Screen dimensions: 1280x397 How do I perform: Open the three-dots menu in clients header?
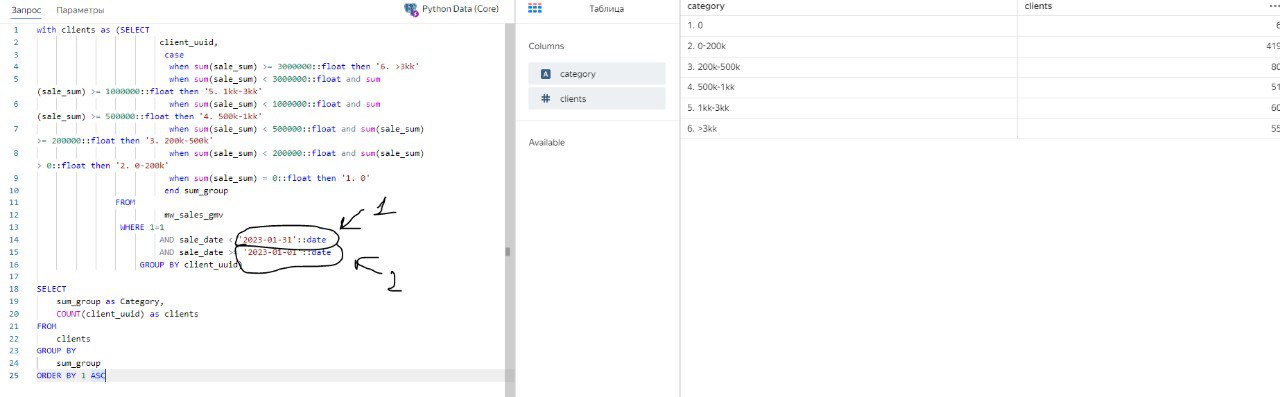1272,6
